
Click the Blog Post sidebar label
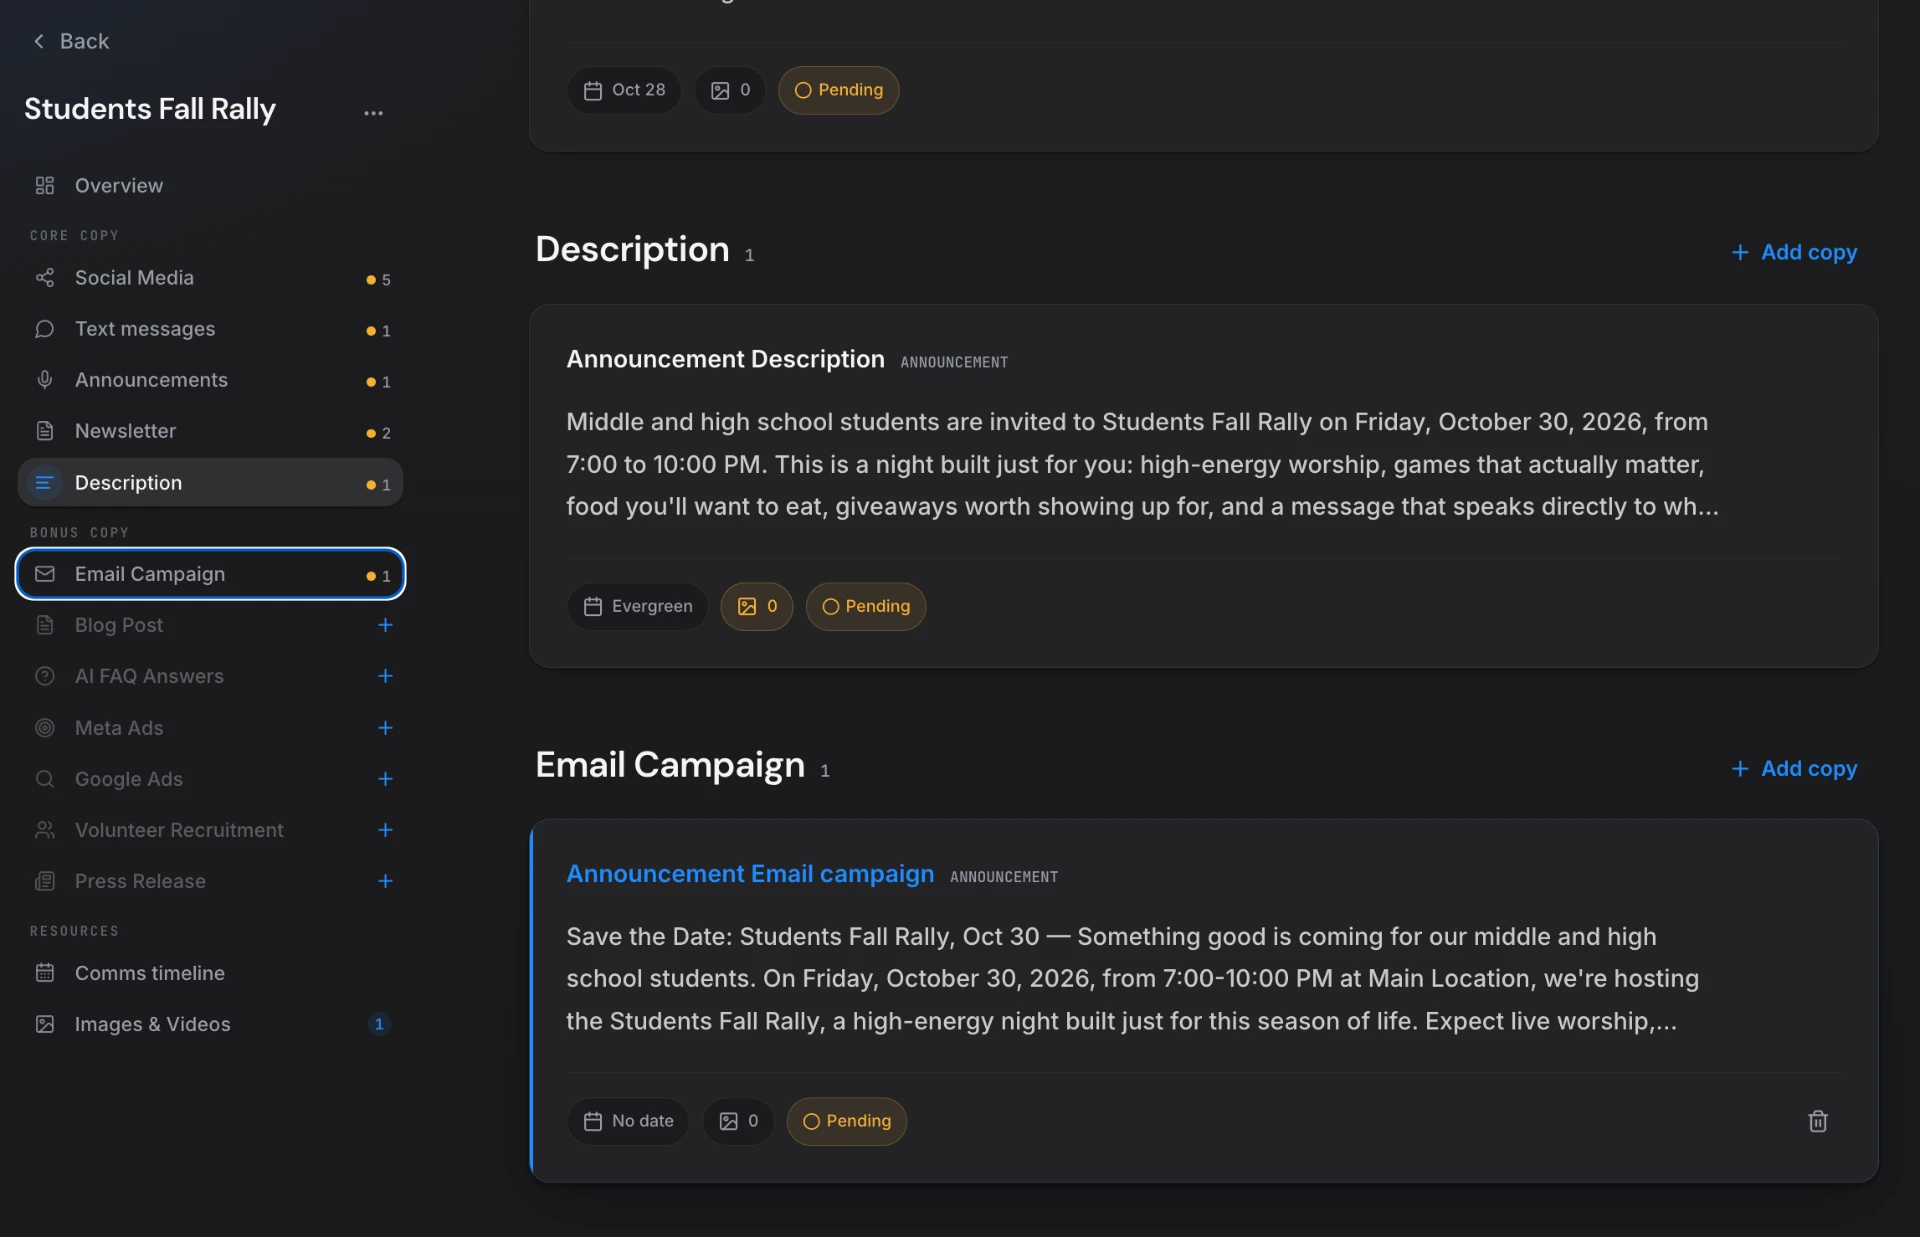tap(119, 625)
